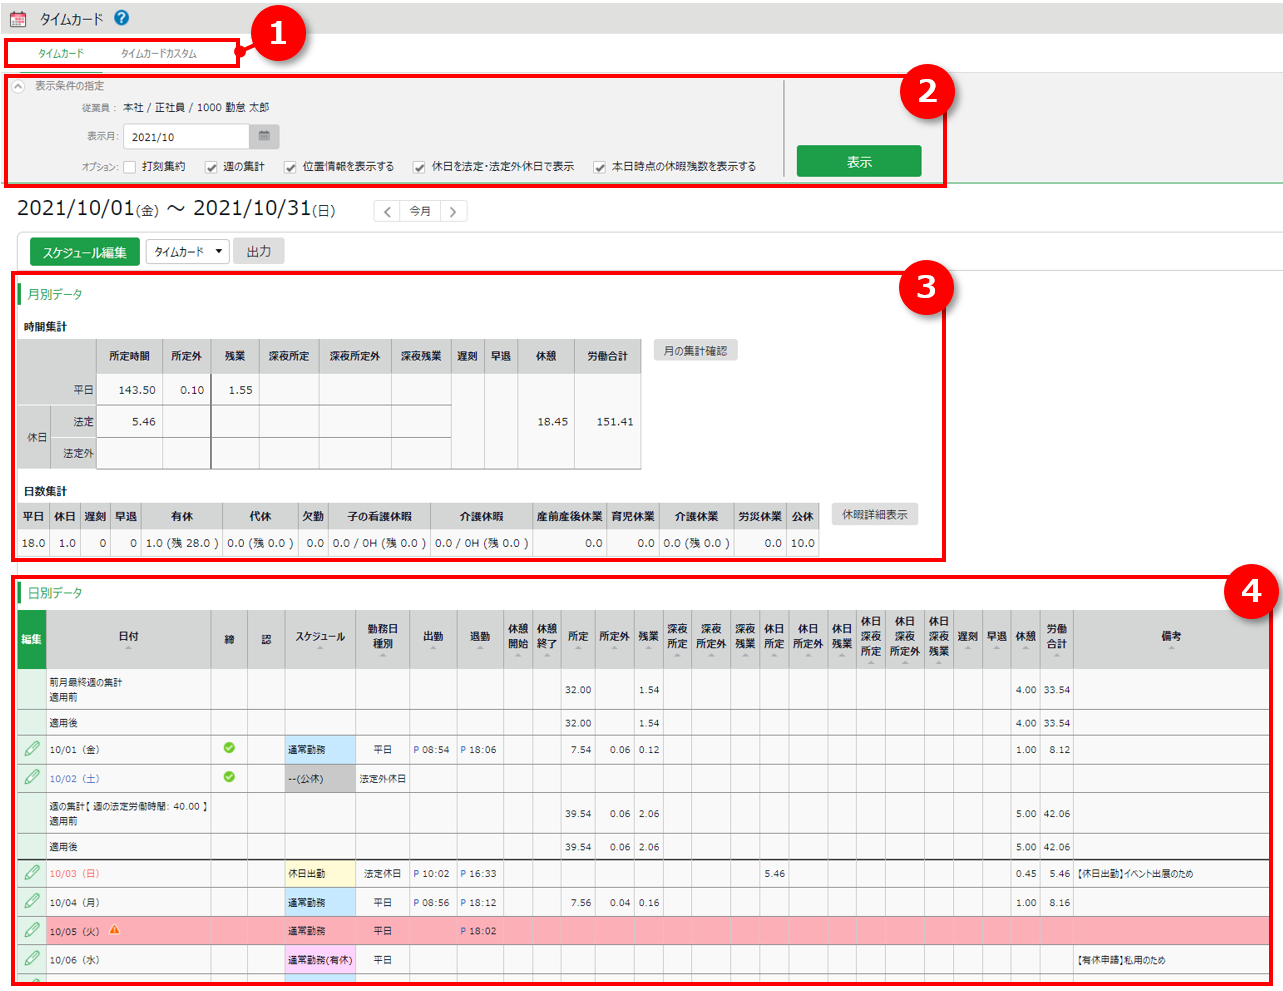Image resolution: width=1283 pixels, height=991 pixels.
Task: Toggle 位置情報を表示する checkbox
Action: click(290, 167)
